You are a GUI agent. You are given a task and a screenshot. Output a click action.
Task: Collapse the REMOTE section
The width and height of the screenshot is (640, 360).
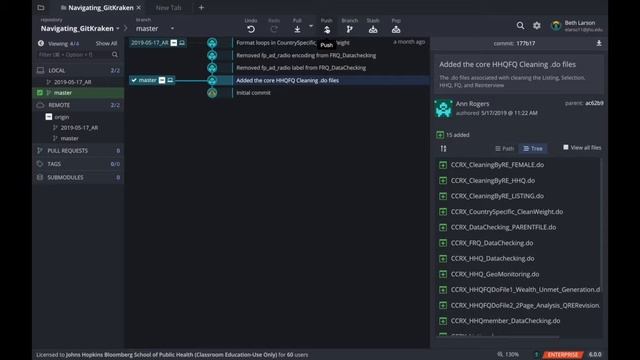pyautogui.click(x=78, y=105)
